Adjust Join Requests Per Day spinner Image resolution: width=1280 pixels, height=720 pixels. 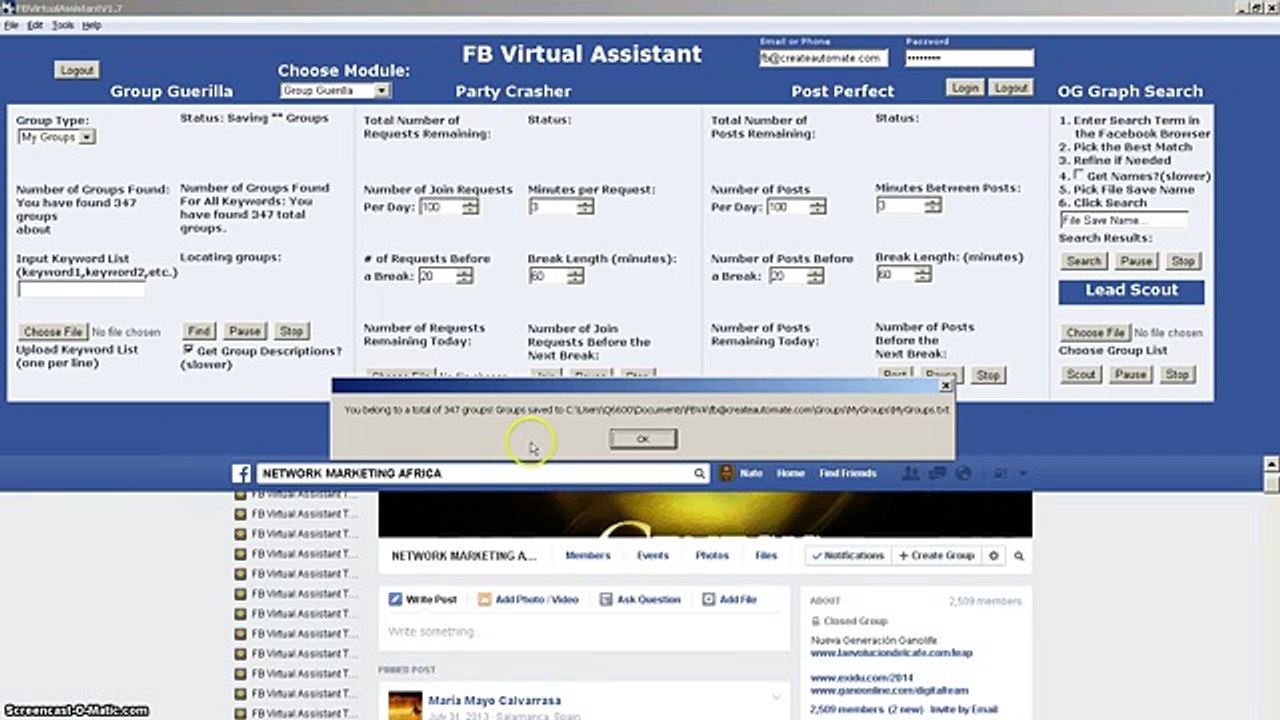470,207
